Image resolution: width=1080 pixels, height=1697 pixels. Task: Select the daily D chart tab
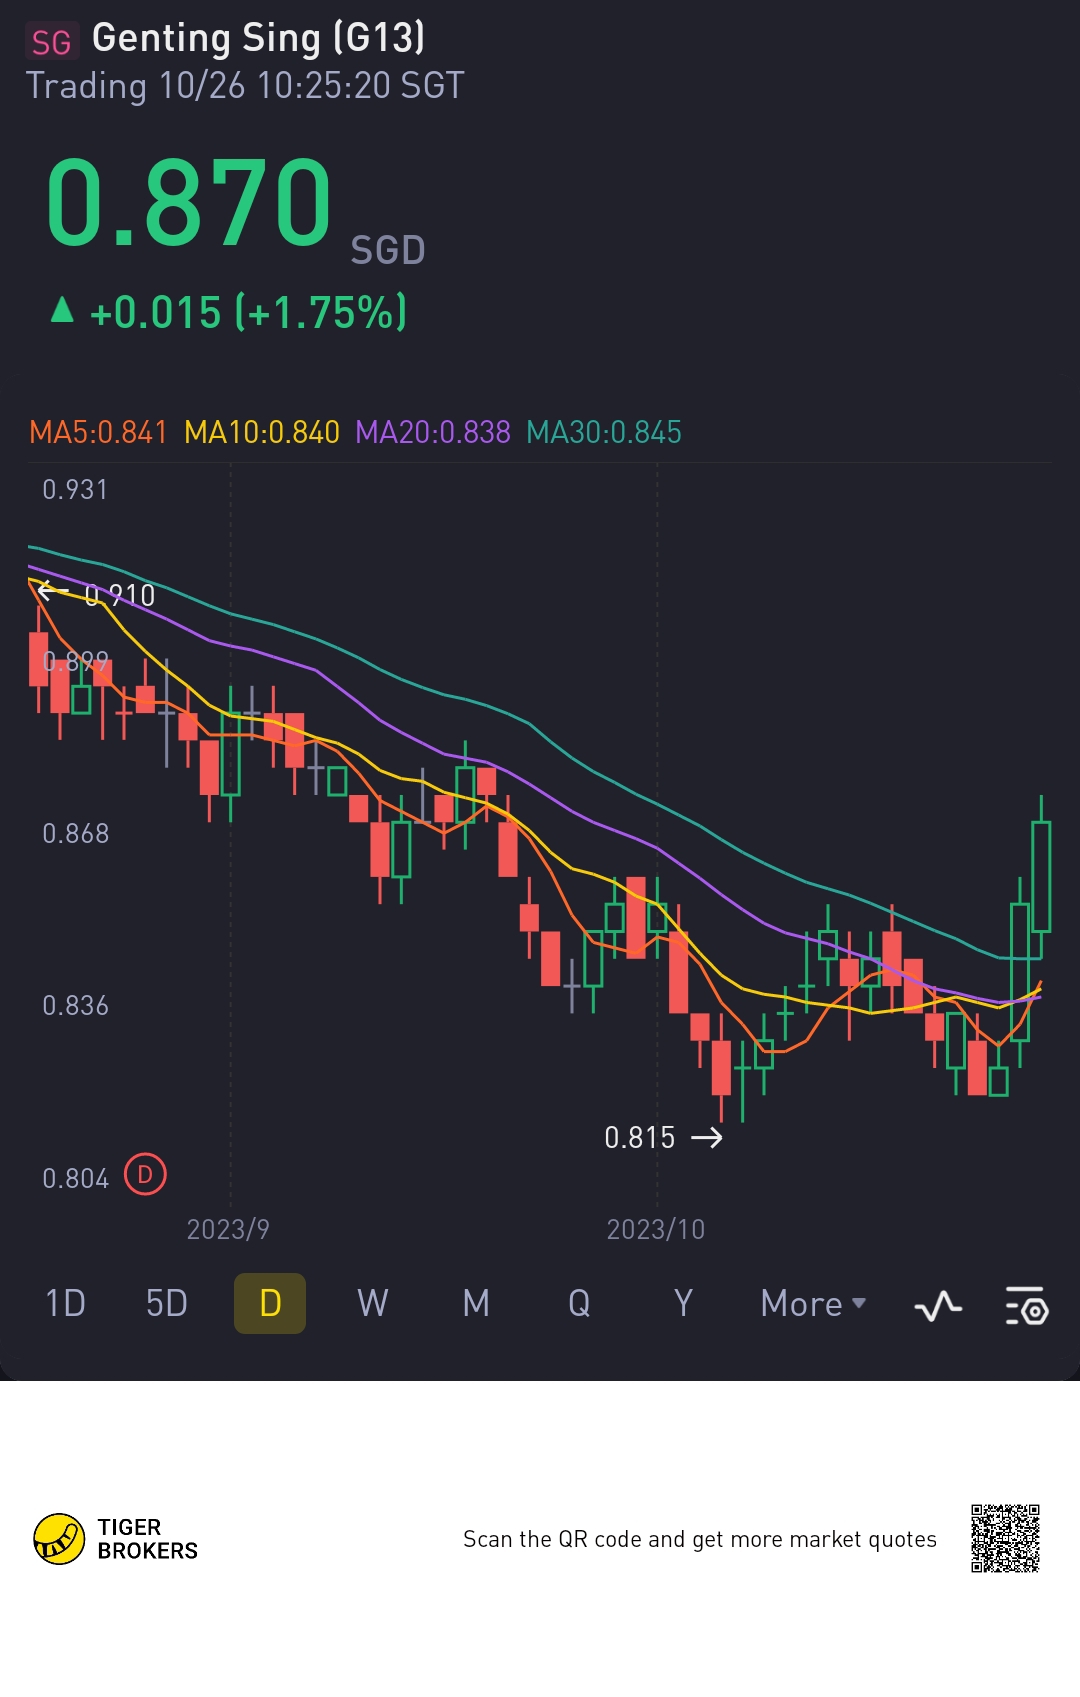coord(270,1303)
